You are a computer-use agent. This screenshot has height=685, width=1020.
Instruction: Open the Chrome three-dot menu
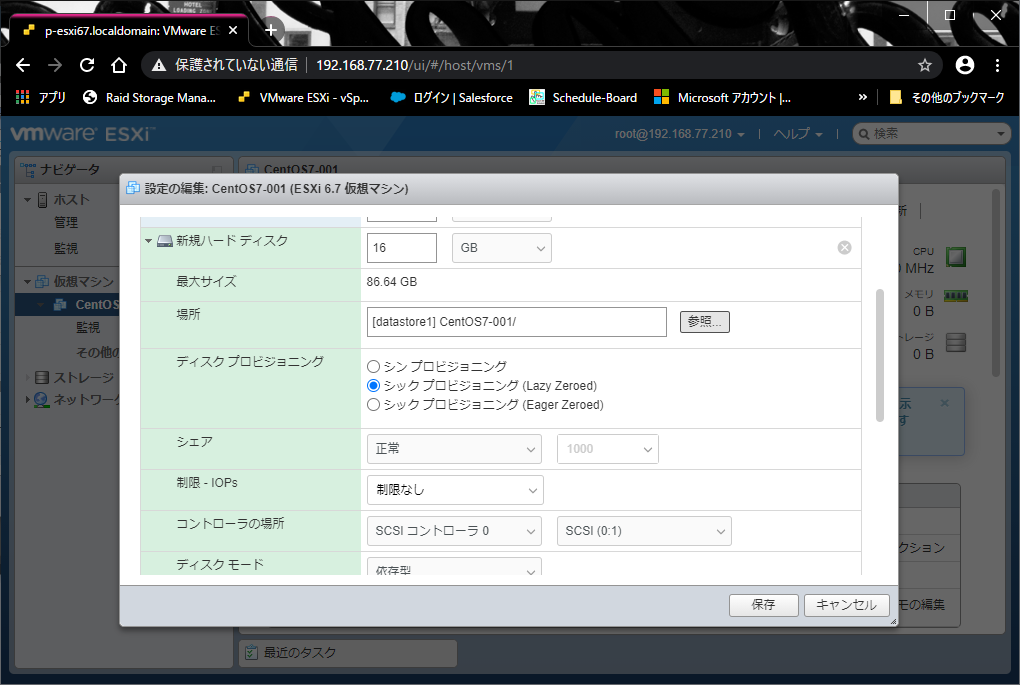(x=997, y=65)
